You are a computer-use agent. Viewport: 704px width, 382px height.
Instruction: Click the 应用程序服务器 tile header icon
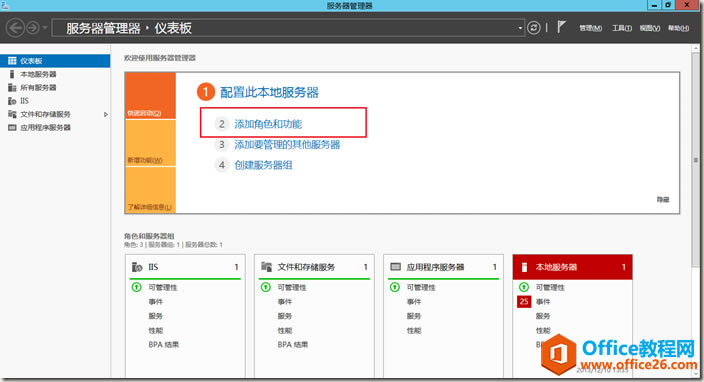coord(395,267)
